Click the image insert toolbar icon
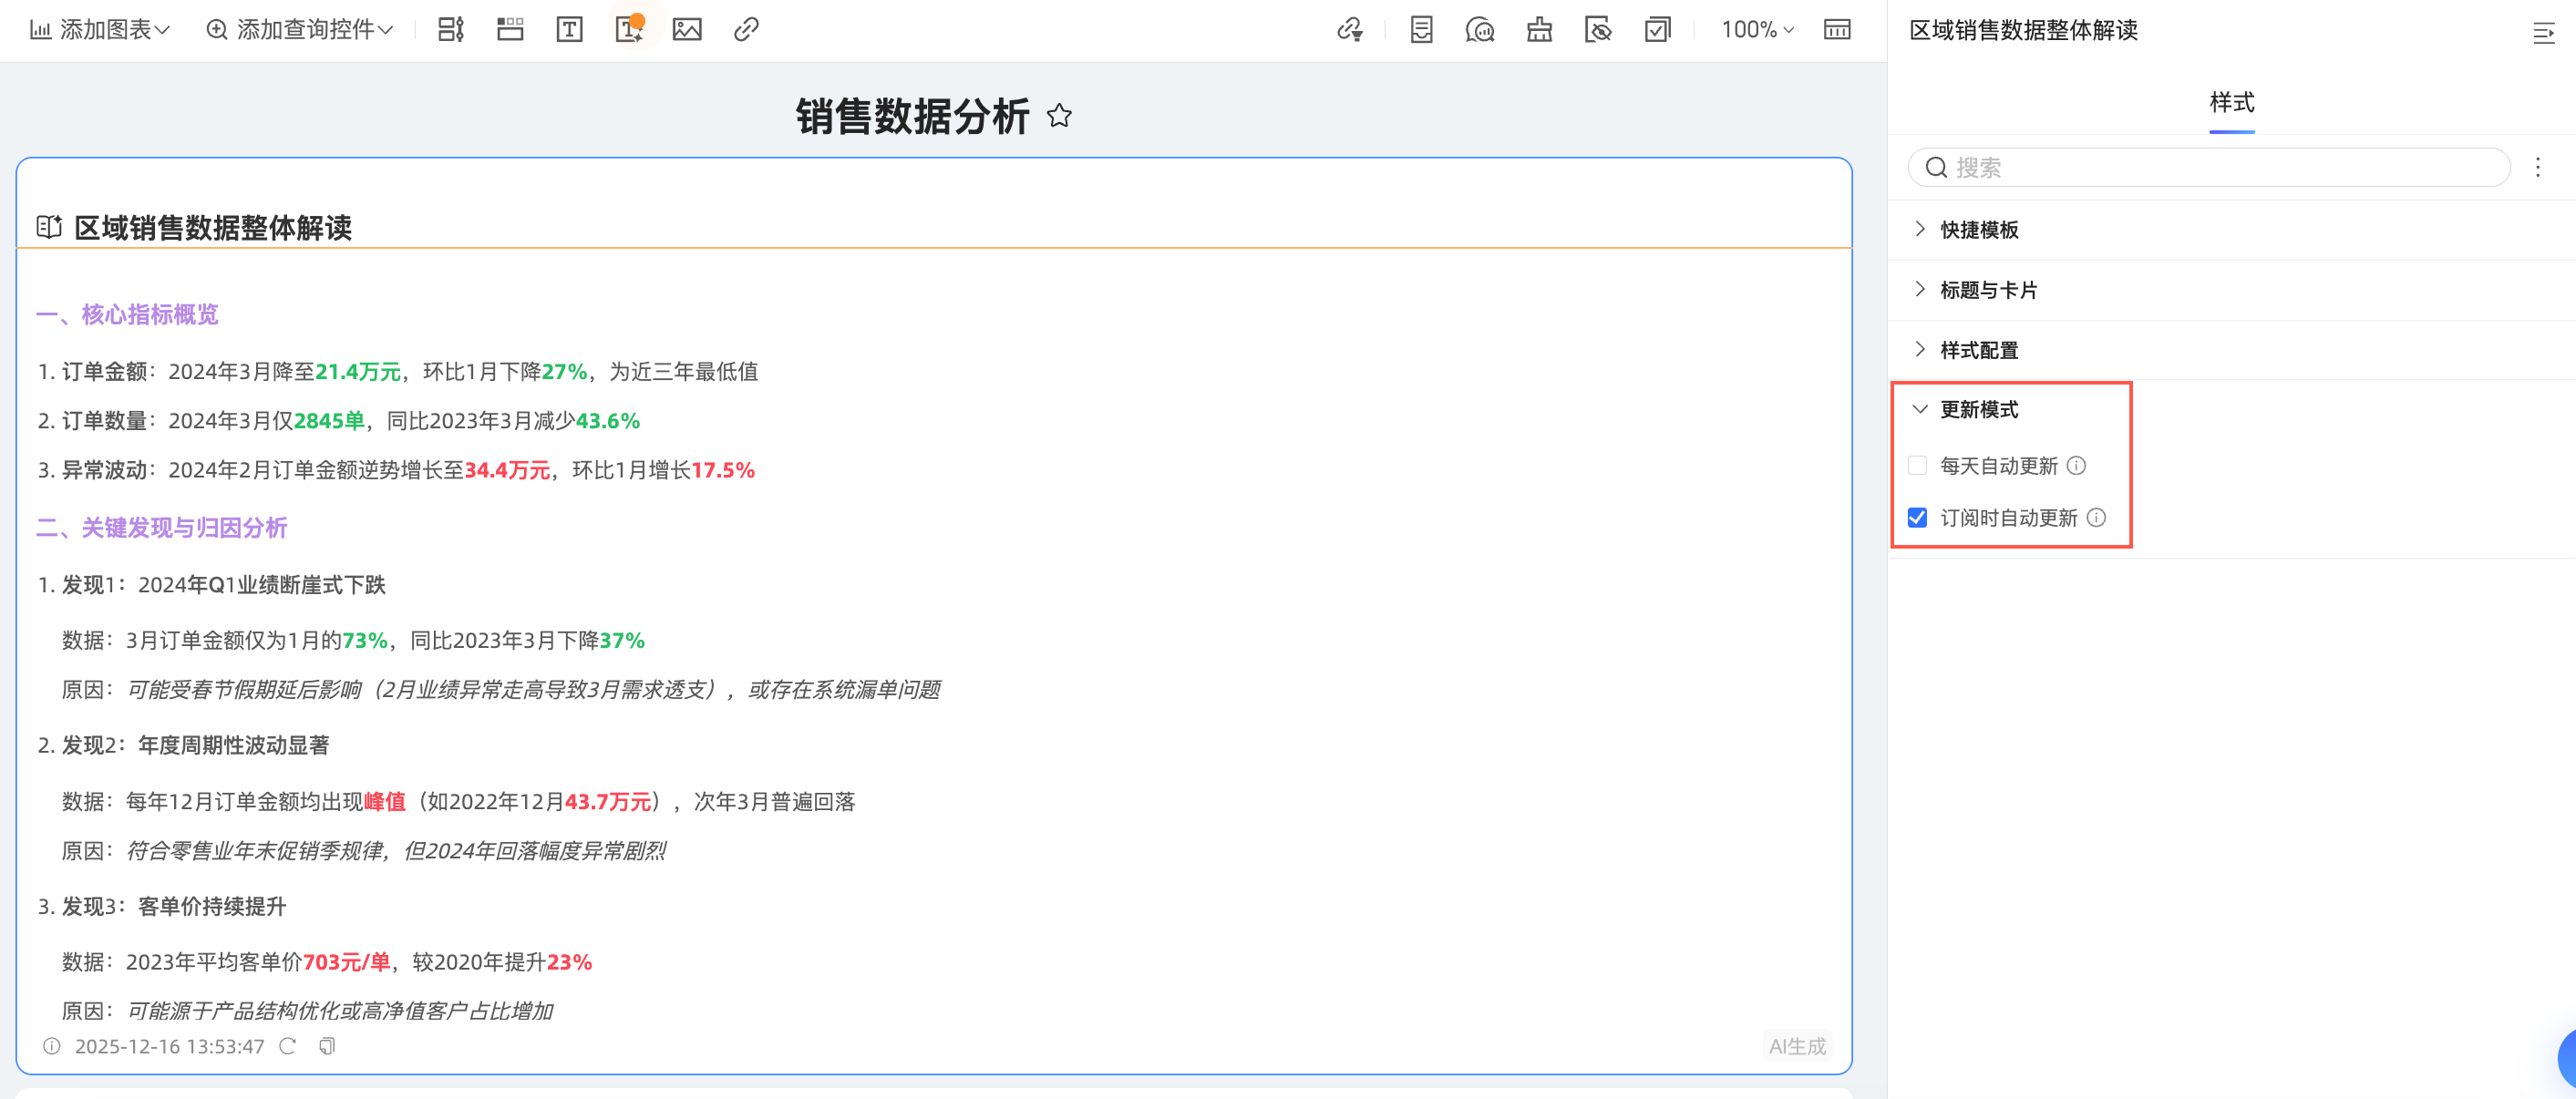Screen dimensions: 2576x1099 tap(687, 29)
